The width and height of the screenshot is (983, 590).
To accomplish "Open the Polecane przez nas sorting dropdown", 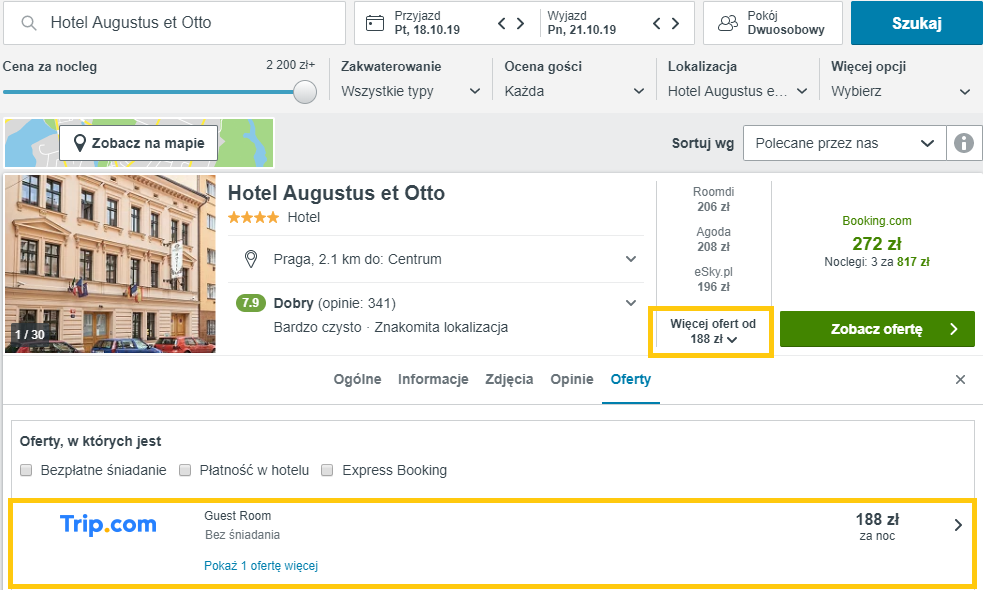I will tap(844, 143).
